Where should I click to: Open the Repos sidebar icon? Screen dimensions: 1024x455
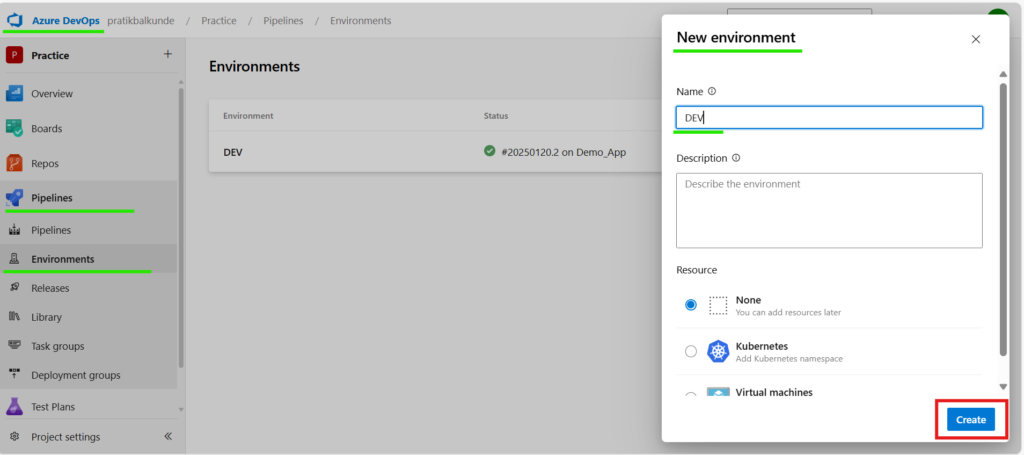pyautogui.click(x=14, y=163)
